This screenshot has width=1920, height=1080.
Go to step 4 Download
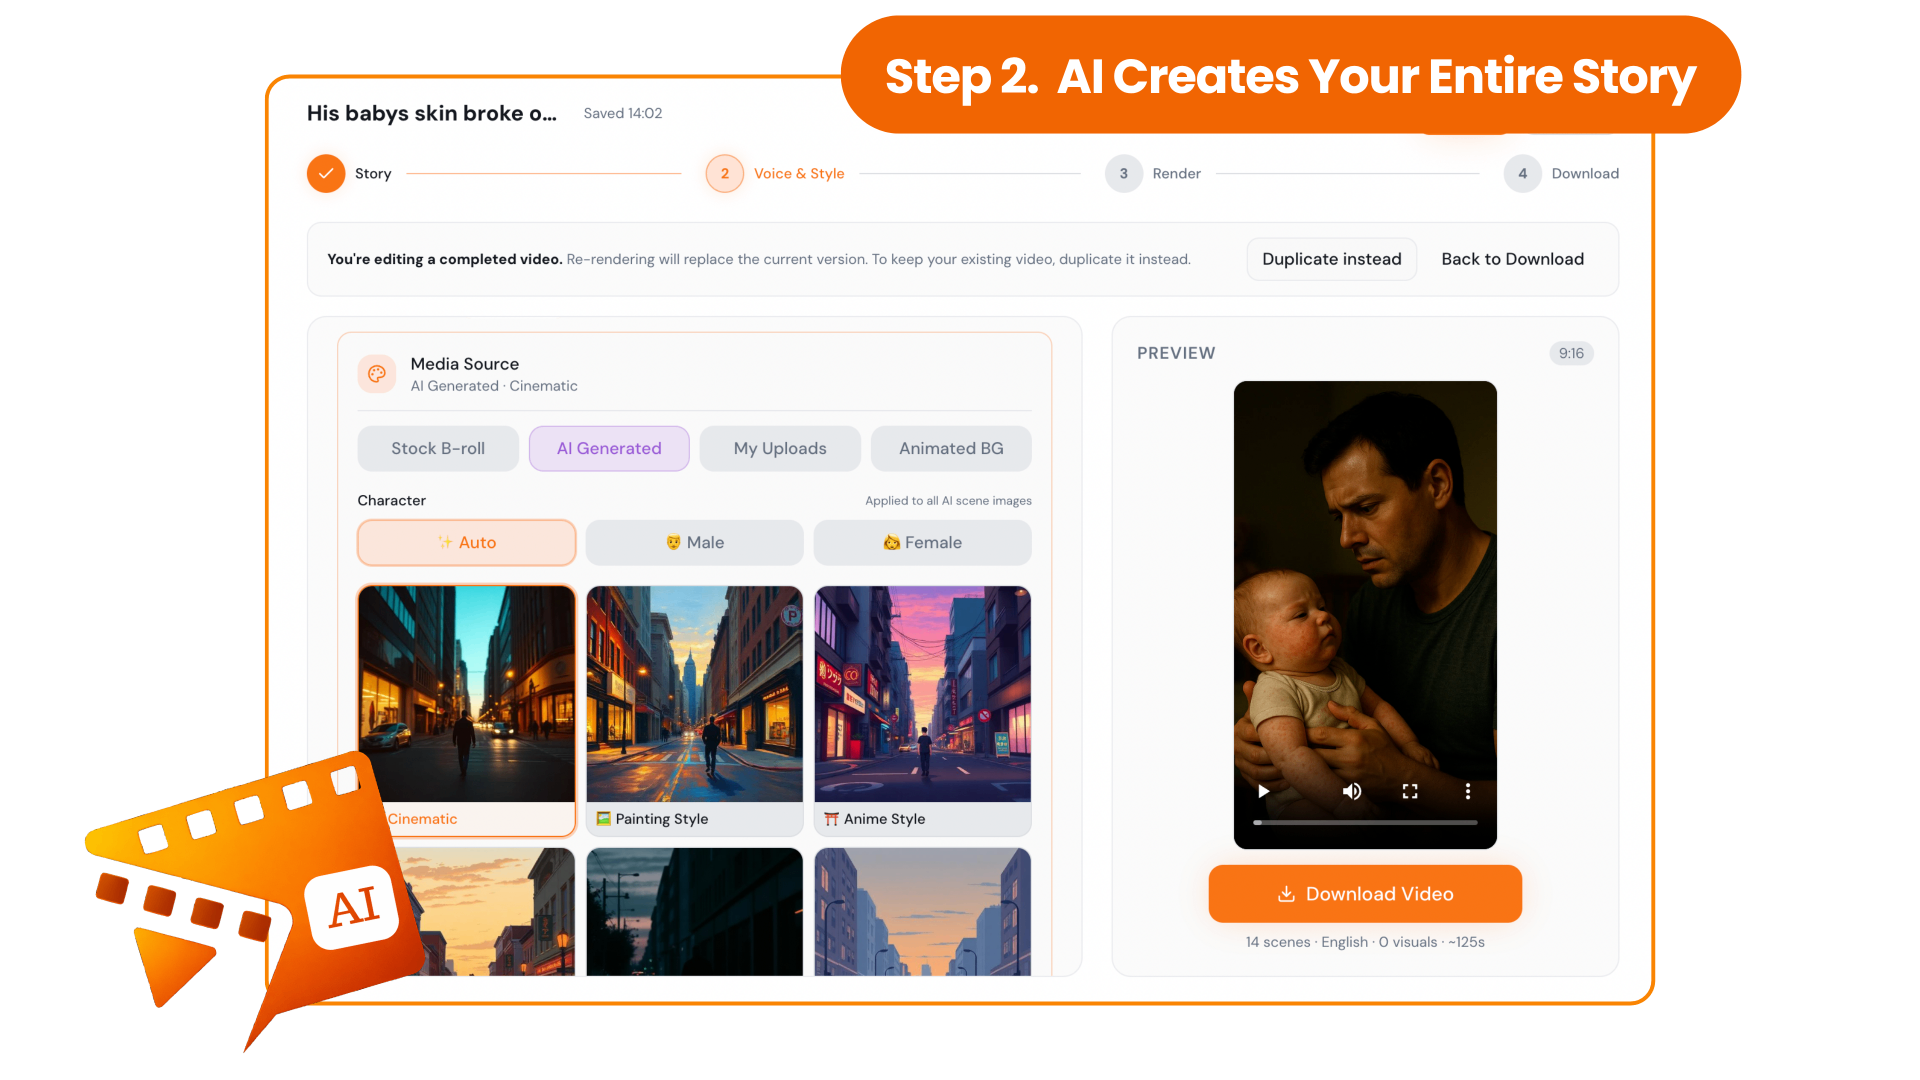click(x=1561, y=173)
